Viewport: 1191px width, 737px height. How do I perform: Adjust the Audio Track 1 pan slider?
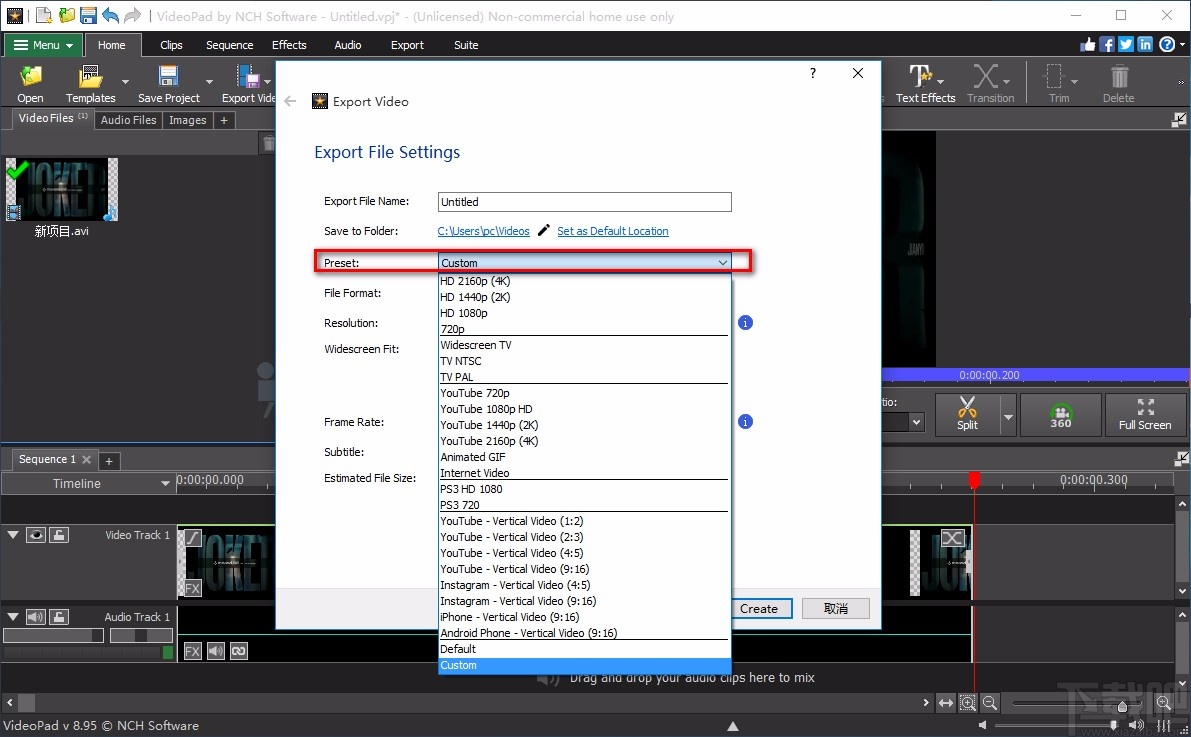point(141,635)
